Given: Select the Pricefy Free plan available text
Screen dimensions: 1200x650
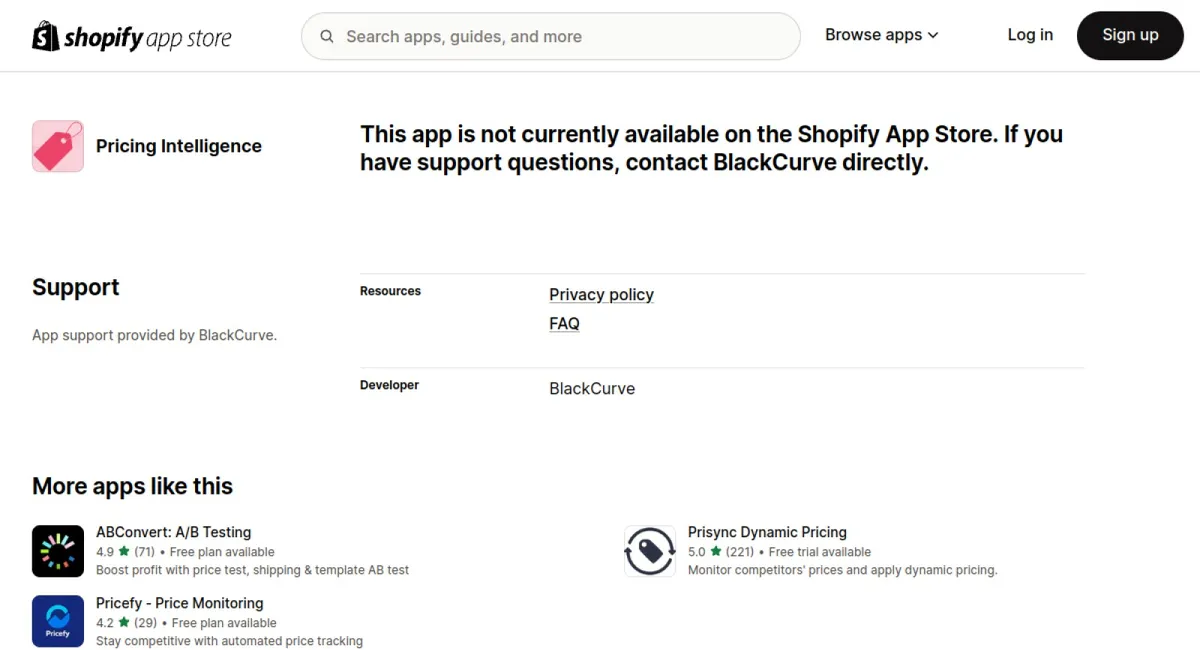Looking at the screenshot, I should (224, 622).
